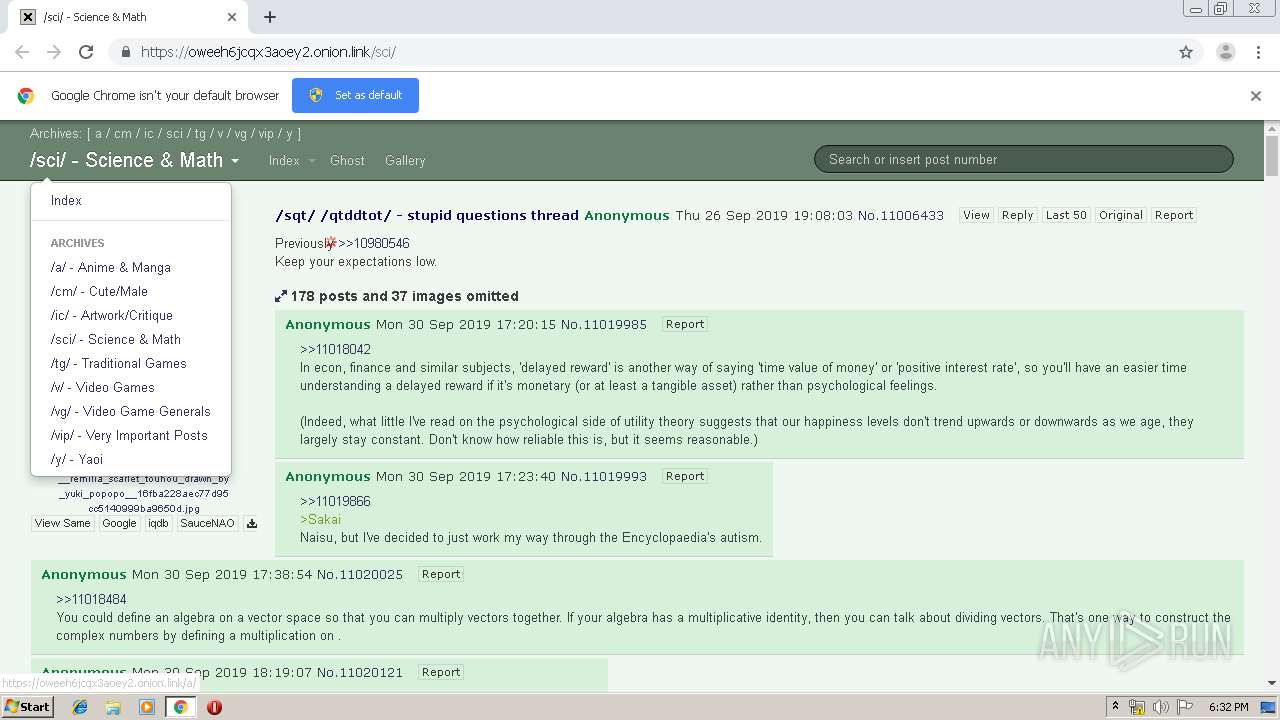Reload the page with the refresh icon
The image size is (1280, 720).
point(86,52)
